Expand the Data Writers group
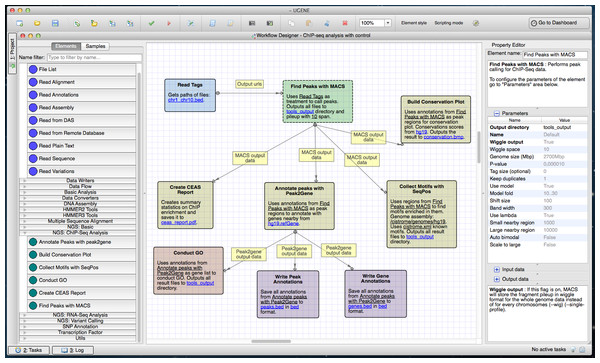600x363 pixels. 78,180
